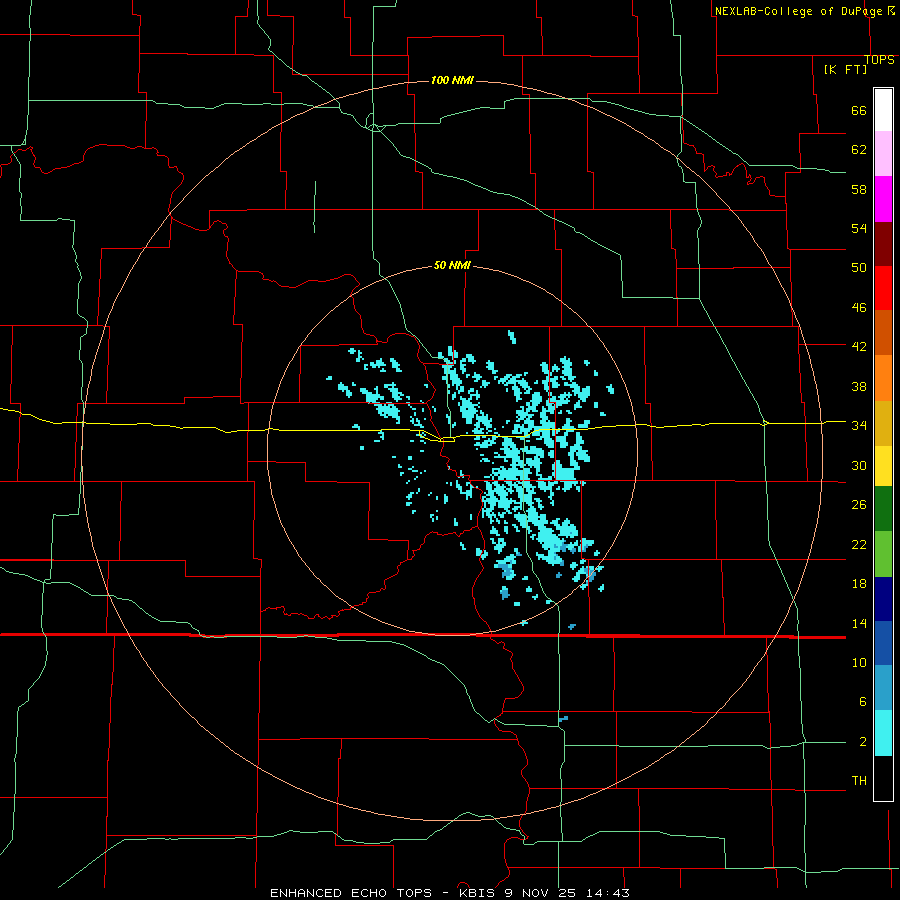The height and width of the screenshot is (900, 900).
Task: Click the legend value 46
Action: pos(859,308)
